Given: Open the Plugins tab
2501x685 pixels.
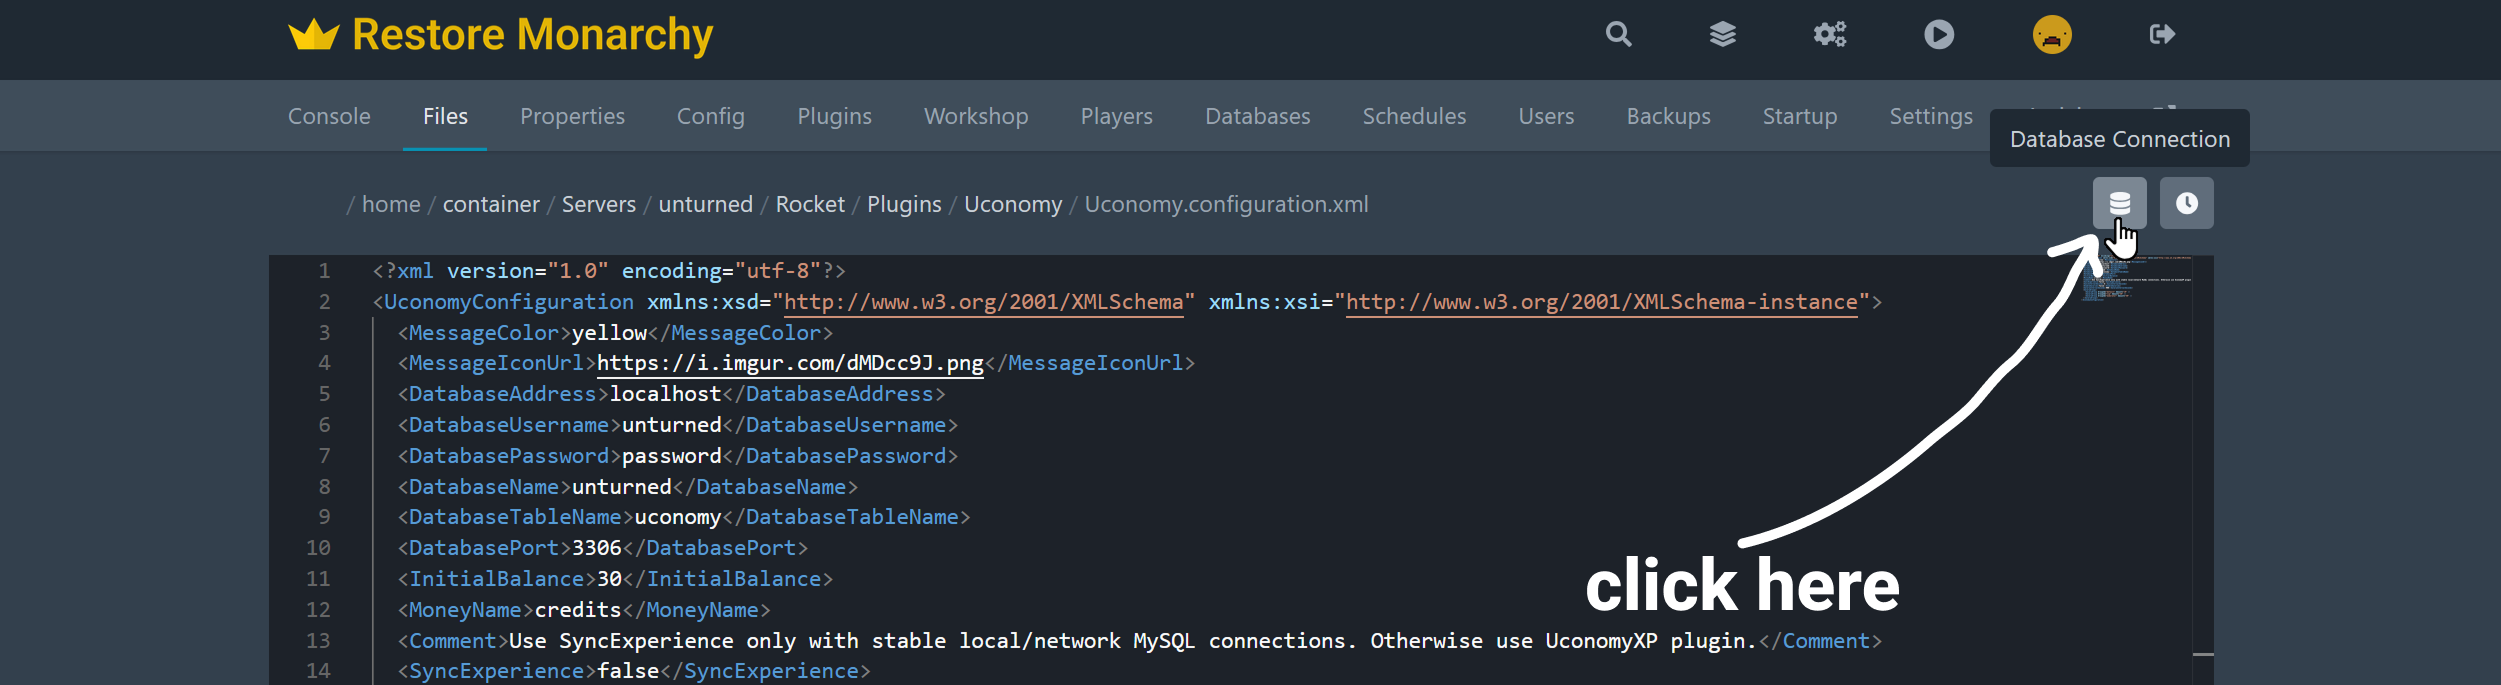Looking at the screenshot, I should 834,116.
